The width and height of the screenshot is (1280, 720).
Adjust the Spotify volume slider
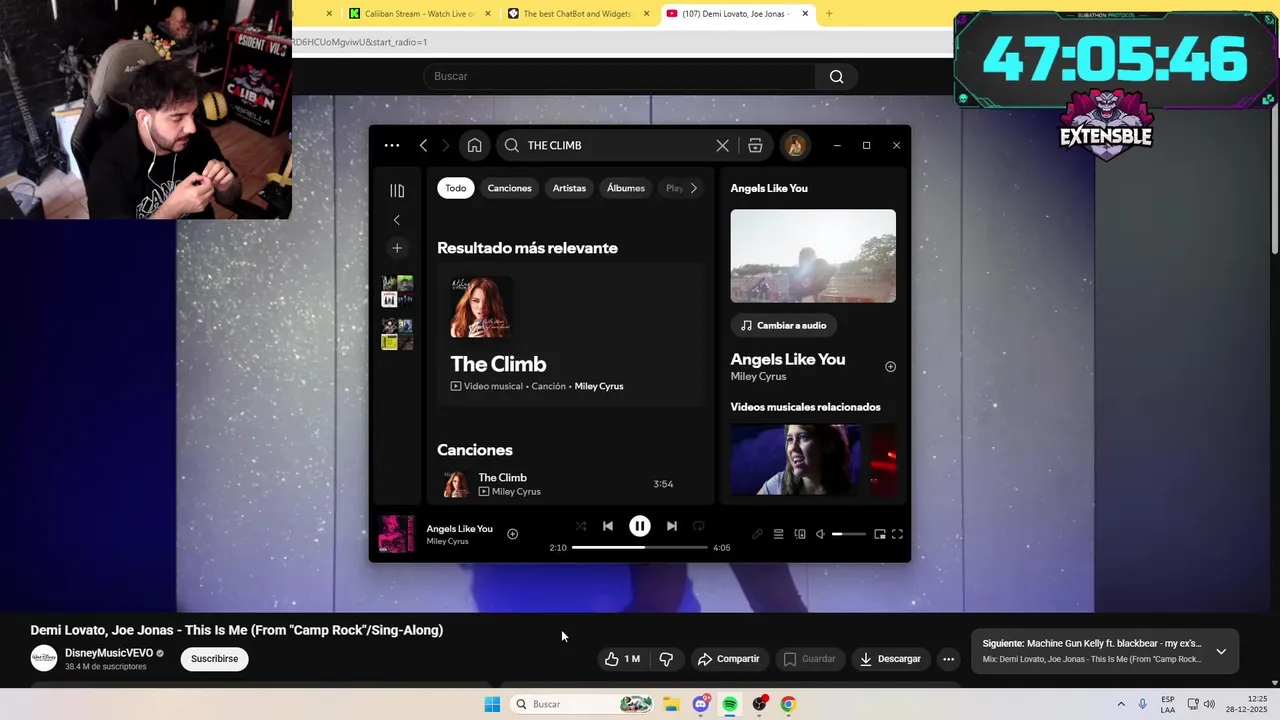coord(849,534)
